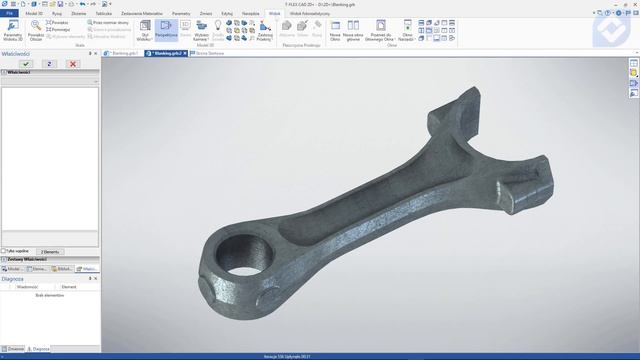This screenshot has width=640, height=360.
Task: Click bottom icon in viewport right toolbar
Action: 633,93
